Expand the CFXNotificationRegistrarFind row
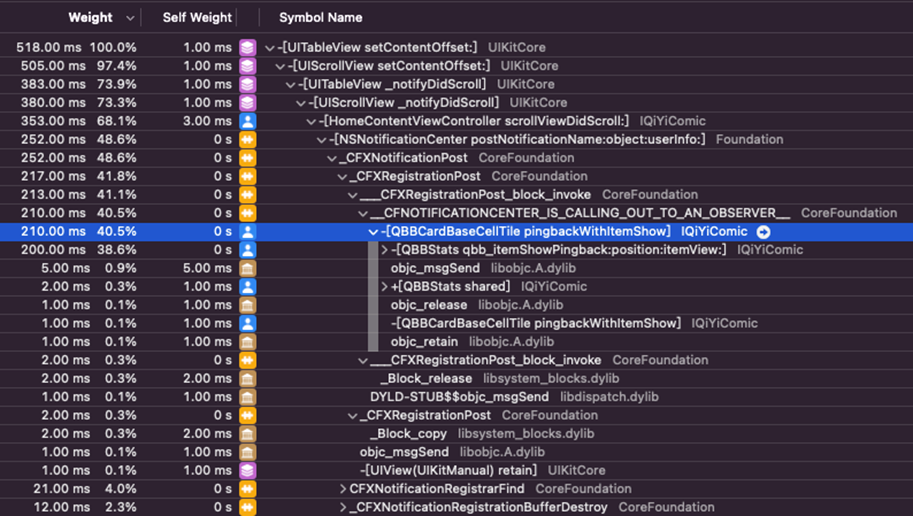Viewport: 913px width, 516px height. [x=343, y=489]
